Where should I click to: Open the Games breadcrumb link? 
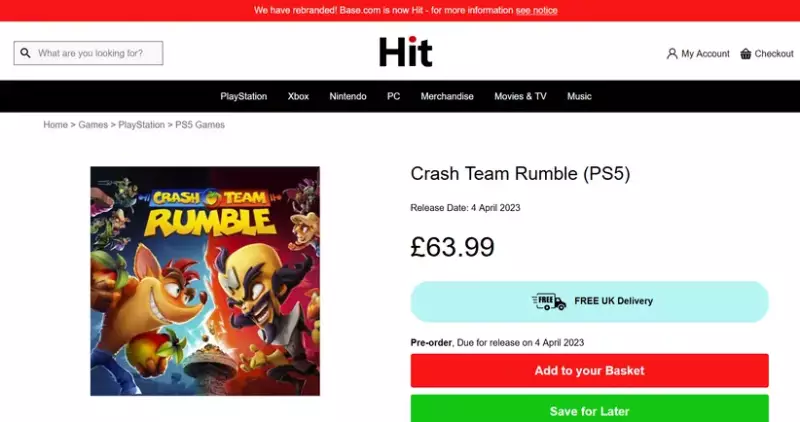point(93,125)
